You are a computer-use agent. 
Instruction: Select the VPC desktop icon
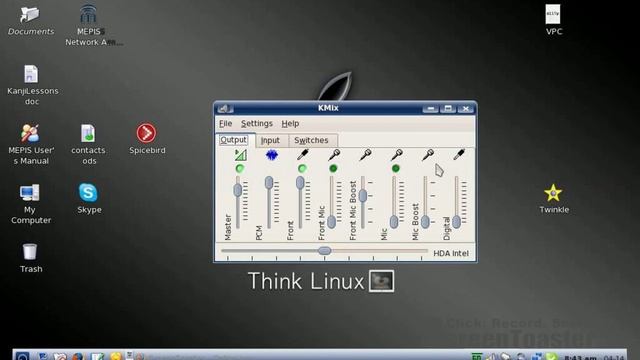pyautogui.click(x=553, y=14)
